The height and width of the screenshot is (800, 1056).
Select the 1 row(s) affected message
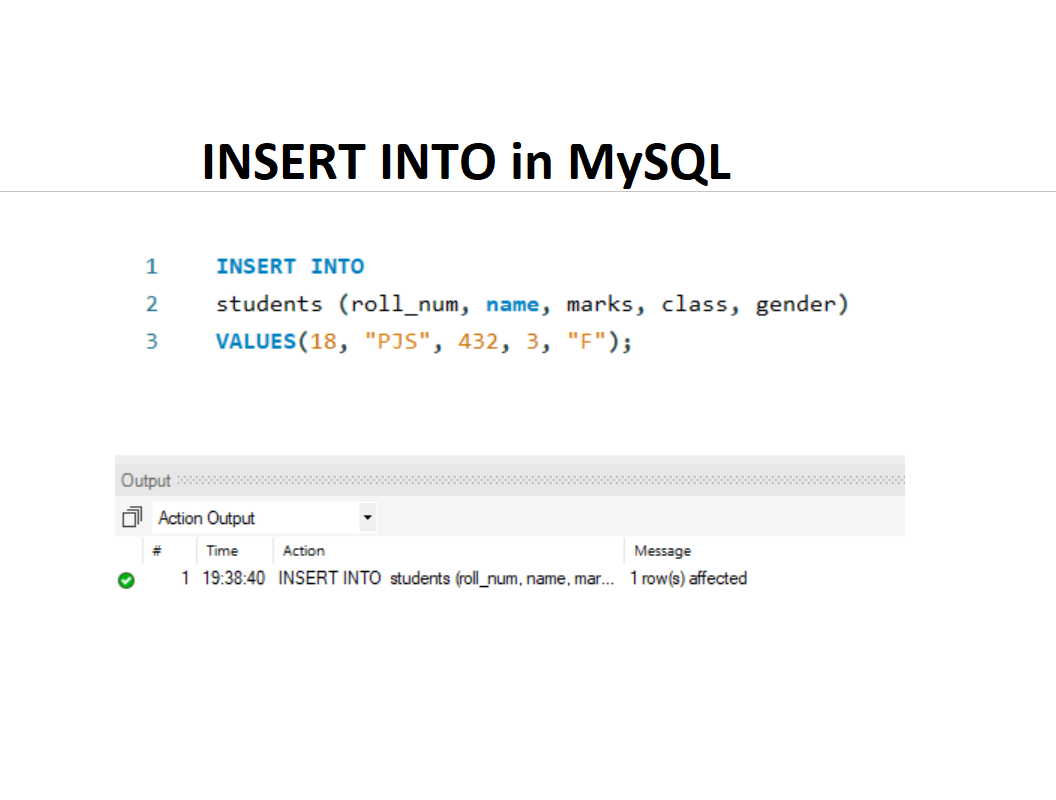click(x=688, y=579)
